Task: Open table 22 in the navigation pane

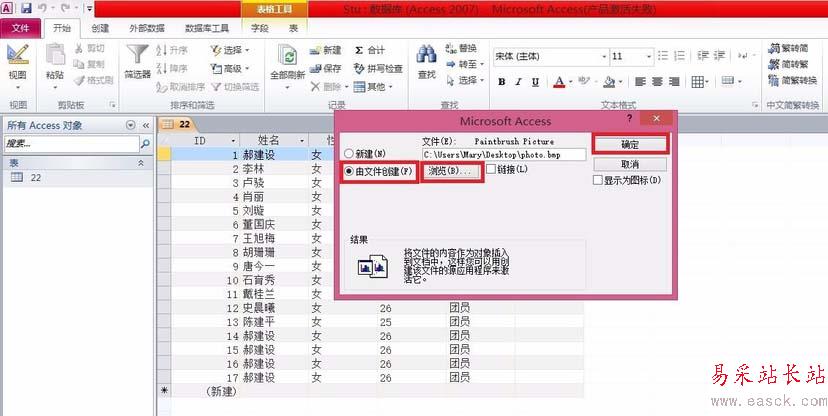Action: 78,178
